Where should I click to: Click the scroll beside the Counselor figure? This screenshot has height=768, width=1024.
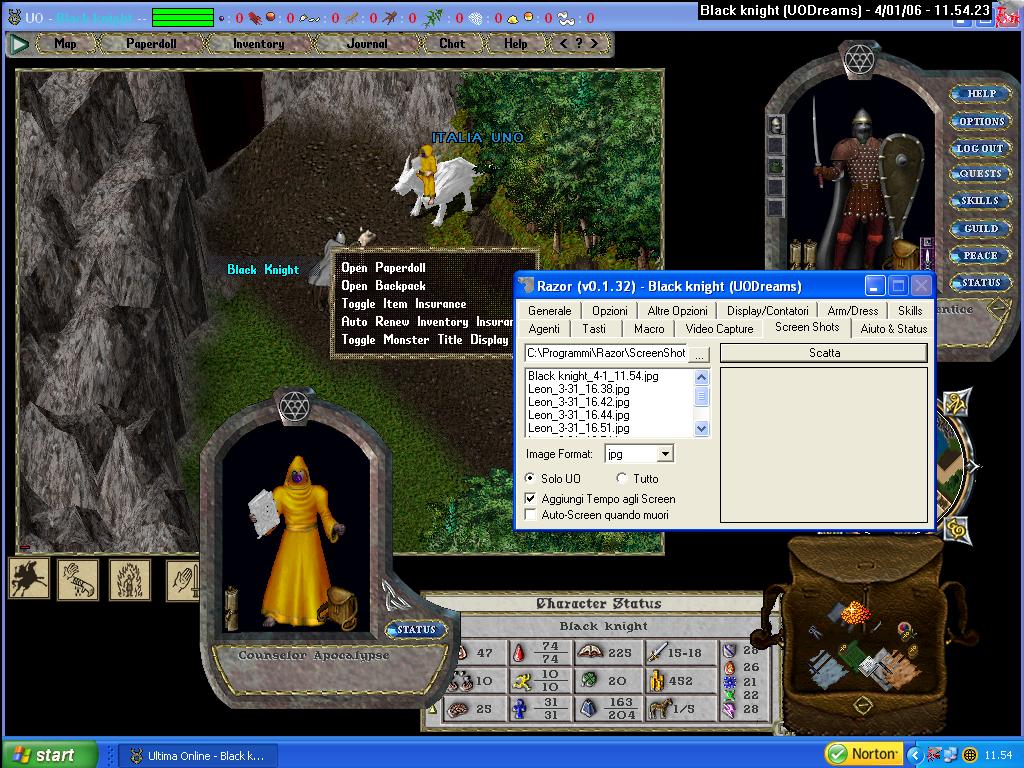[231, 609]
